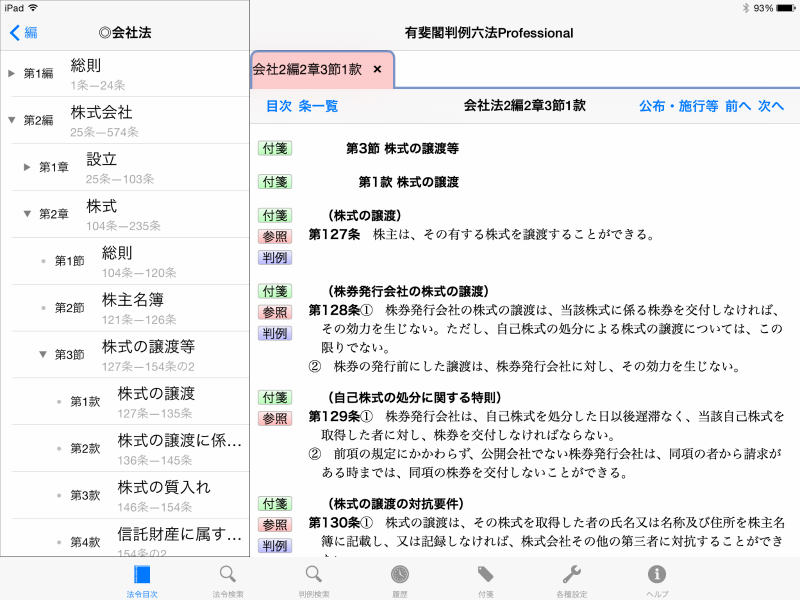
Task: Click article heading (株式の譲渡)
Action: (364, 216)
